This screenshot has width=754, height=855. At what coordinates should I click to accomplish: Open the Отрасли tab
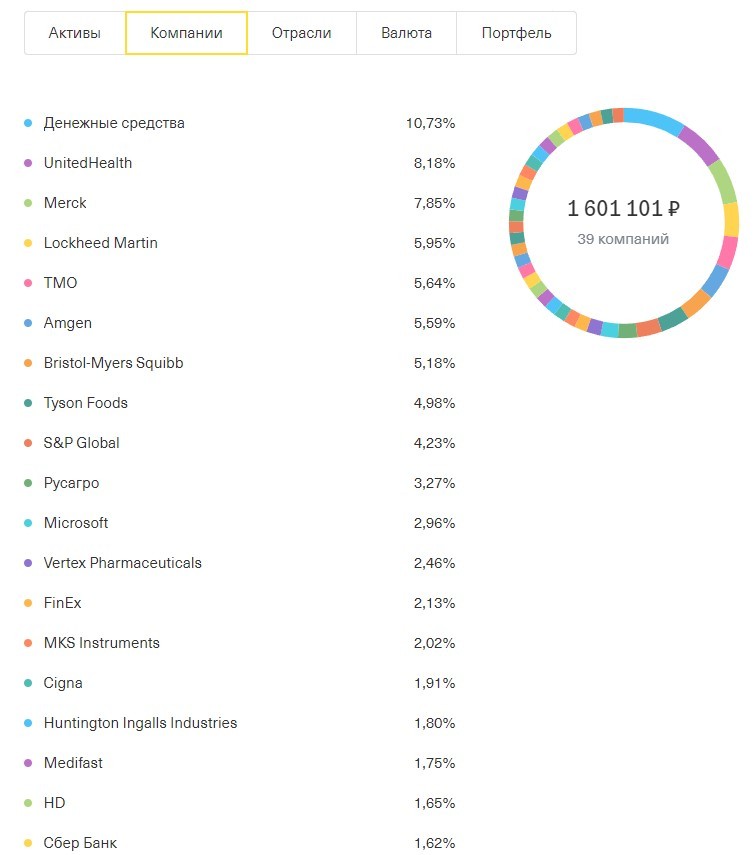pos(301,33)
